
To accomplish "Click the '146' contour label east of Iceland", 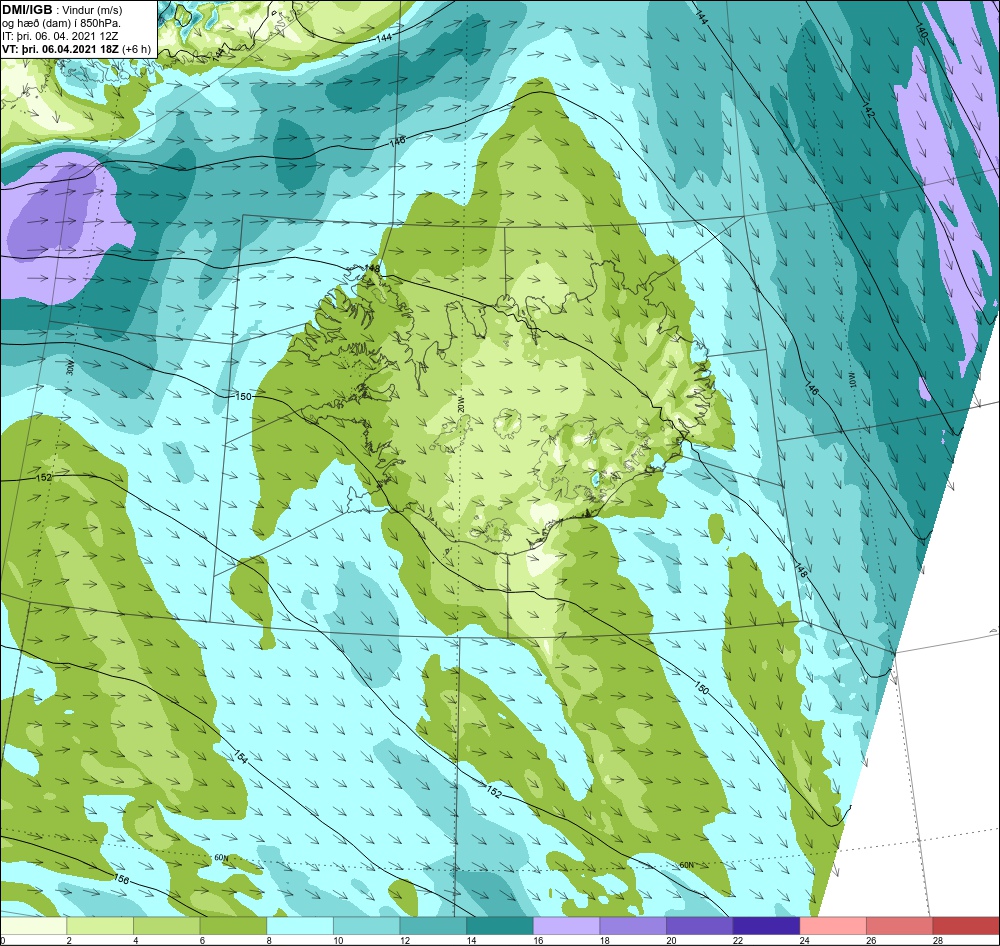I will (811, 387).
